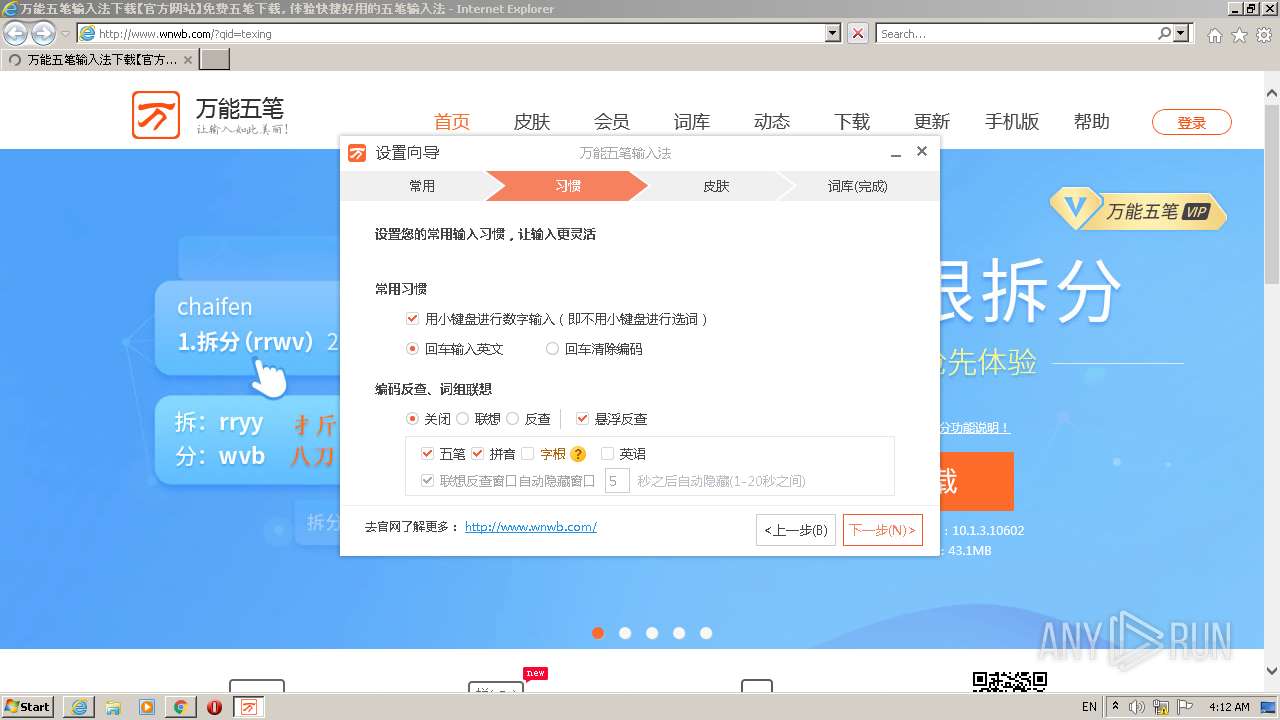The width and height of the screenshot is (1280, 720).
Task: Click the search magnifier icon
Action: 1164,33
